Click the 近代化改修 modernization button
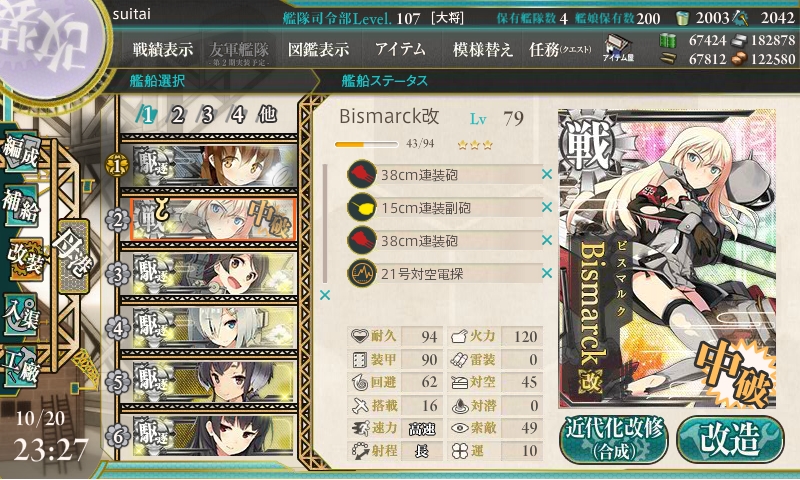This screenshot has width=800, height=480. (614, 439)
